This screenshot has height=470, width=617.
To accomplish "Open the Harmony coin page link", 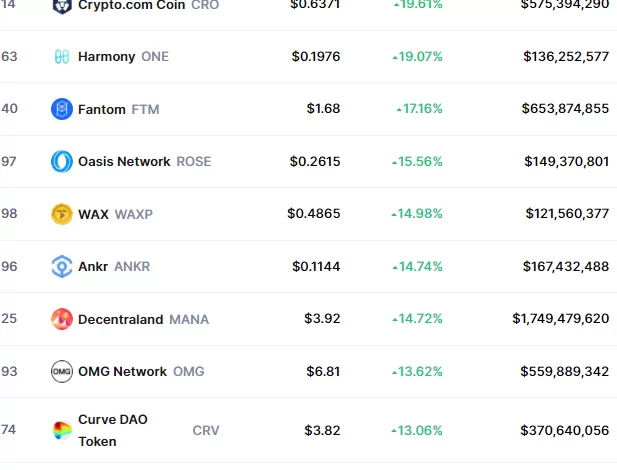I will (x=106, y=57).
